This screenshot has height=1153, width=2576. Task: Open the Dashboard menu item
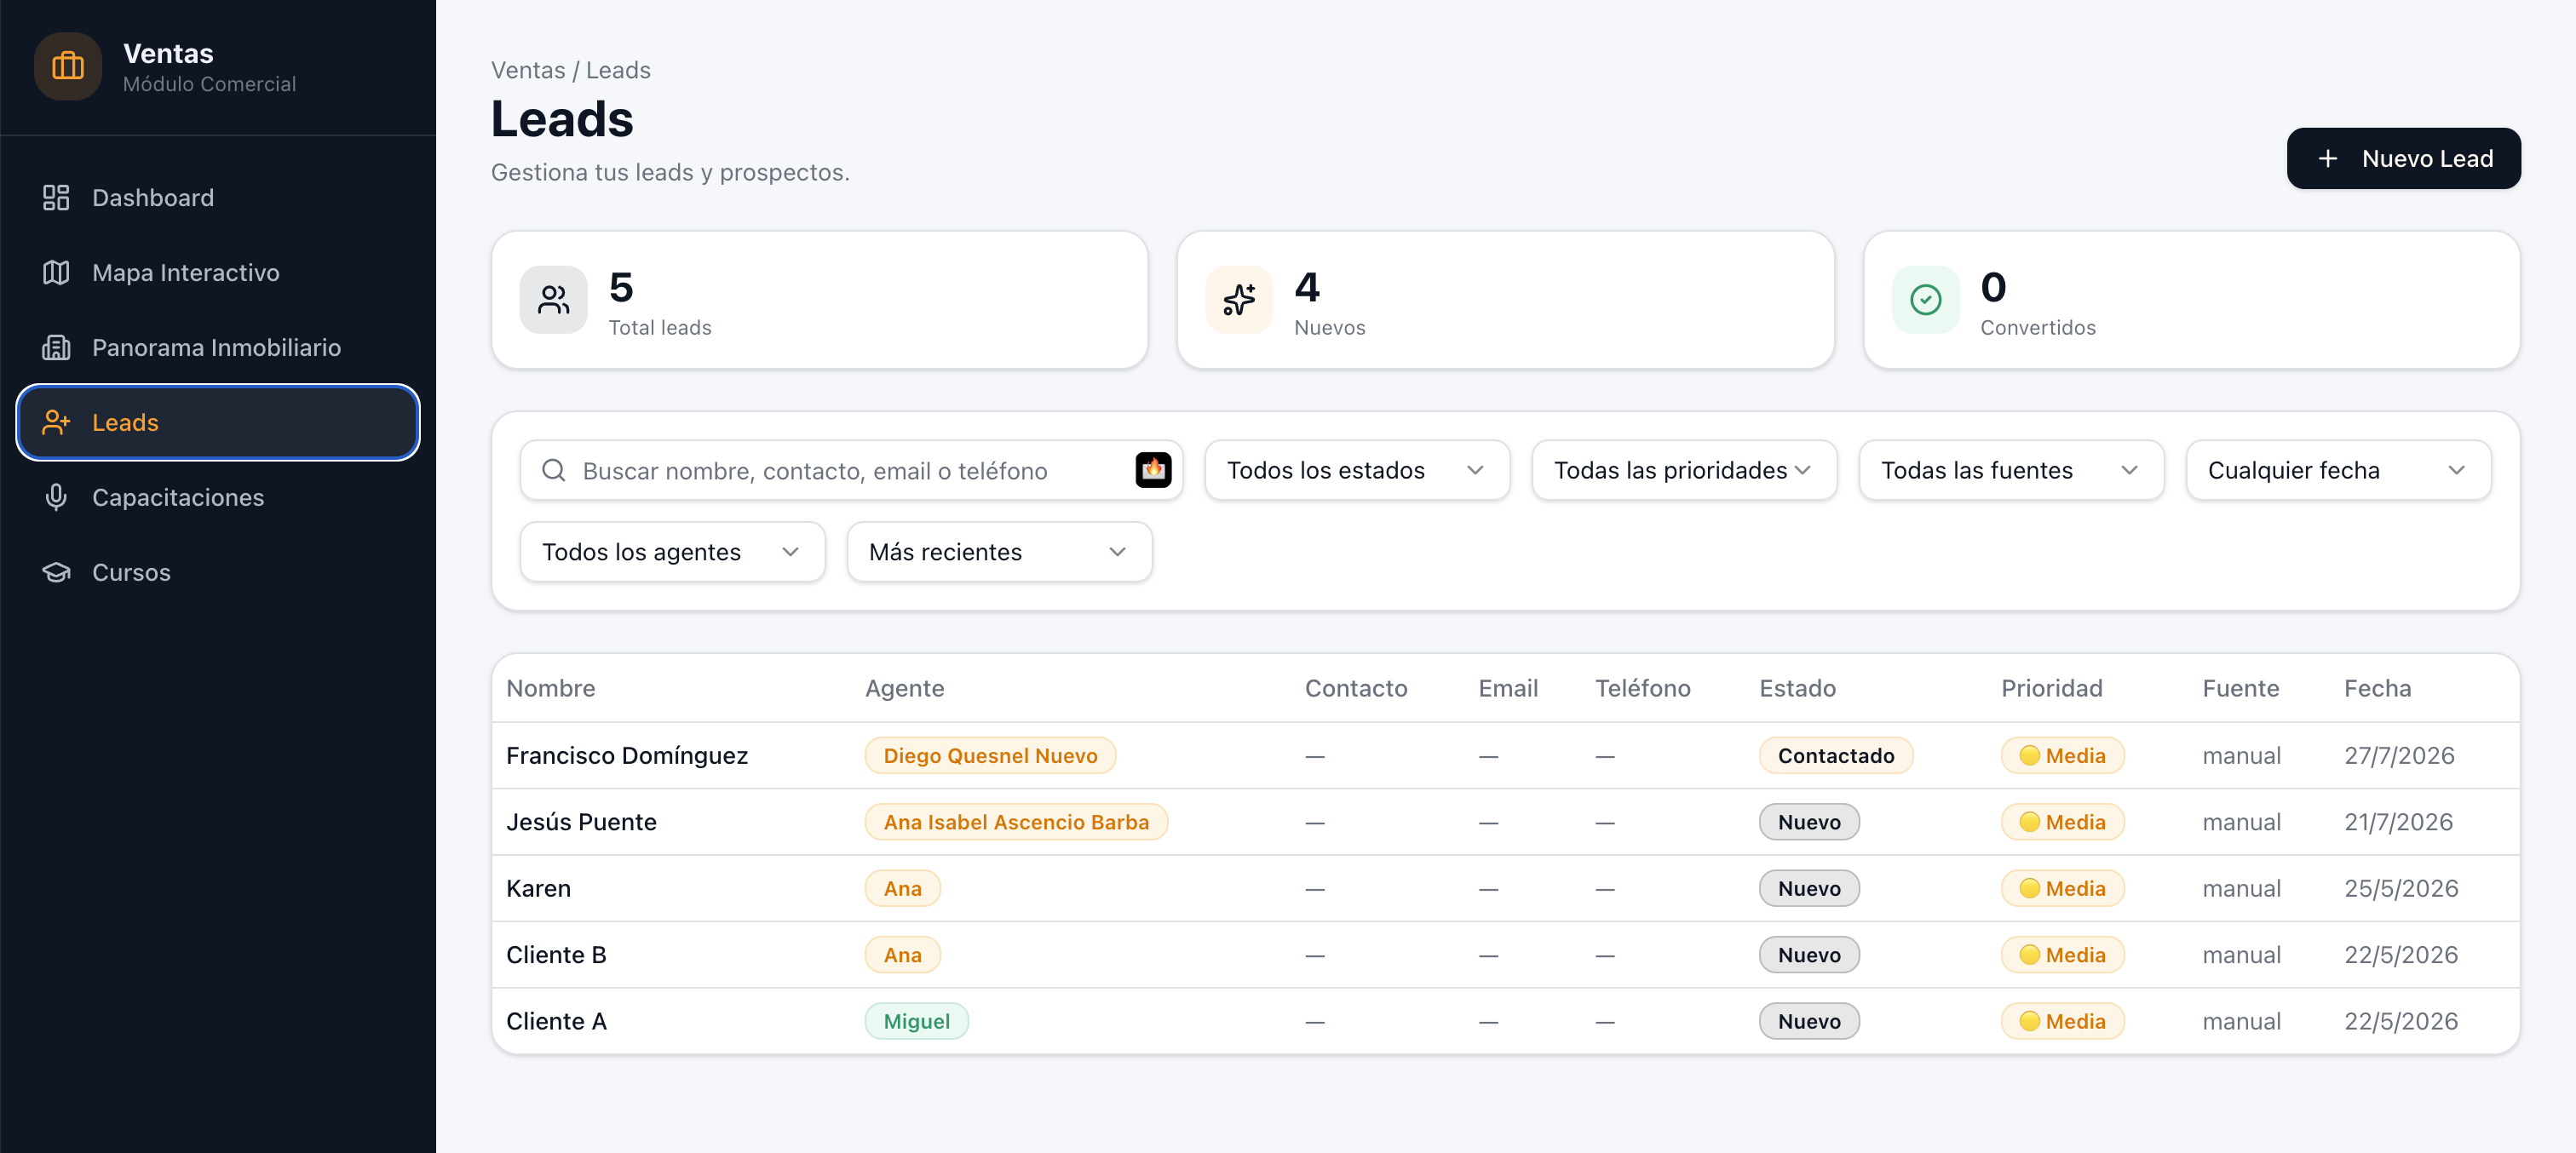pyautogui.click(x=218, y=198)
